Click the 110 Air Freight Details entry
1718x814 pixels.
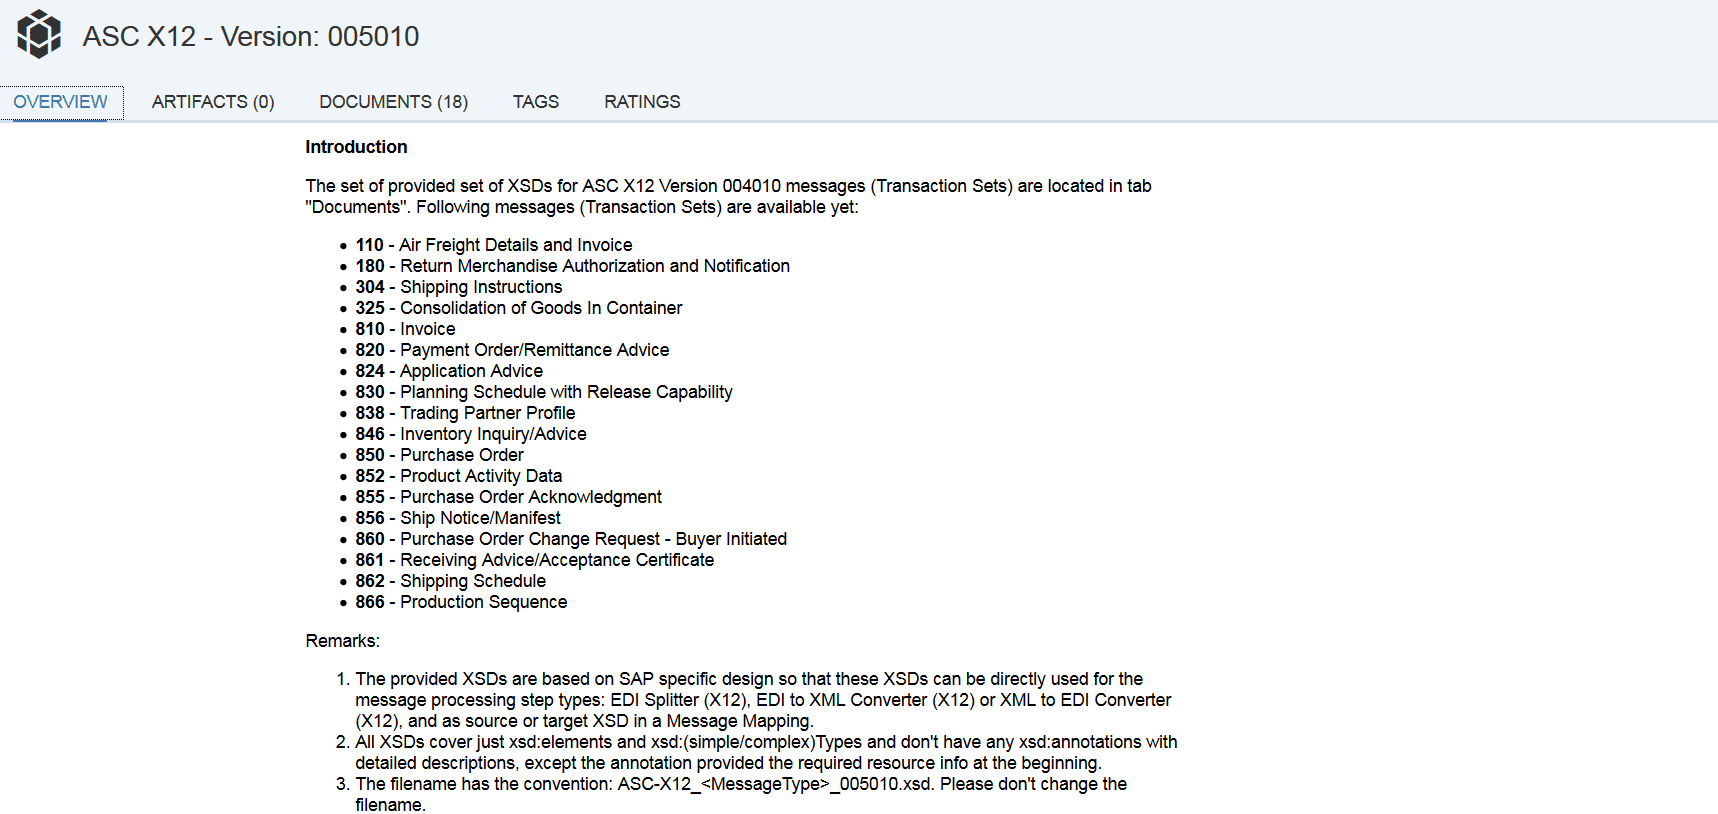pos(494,245)
